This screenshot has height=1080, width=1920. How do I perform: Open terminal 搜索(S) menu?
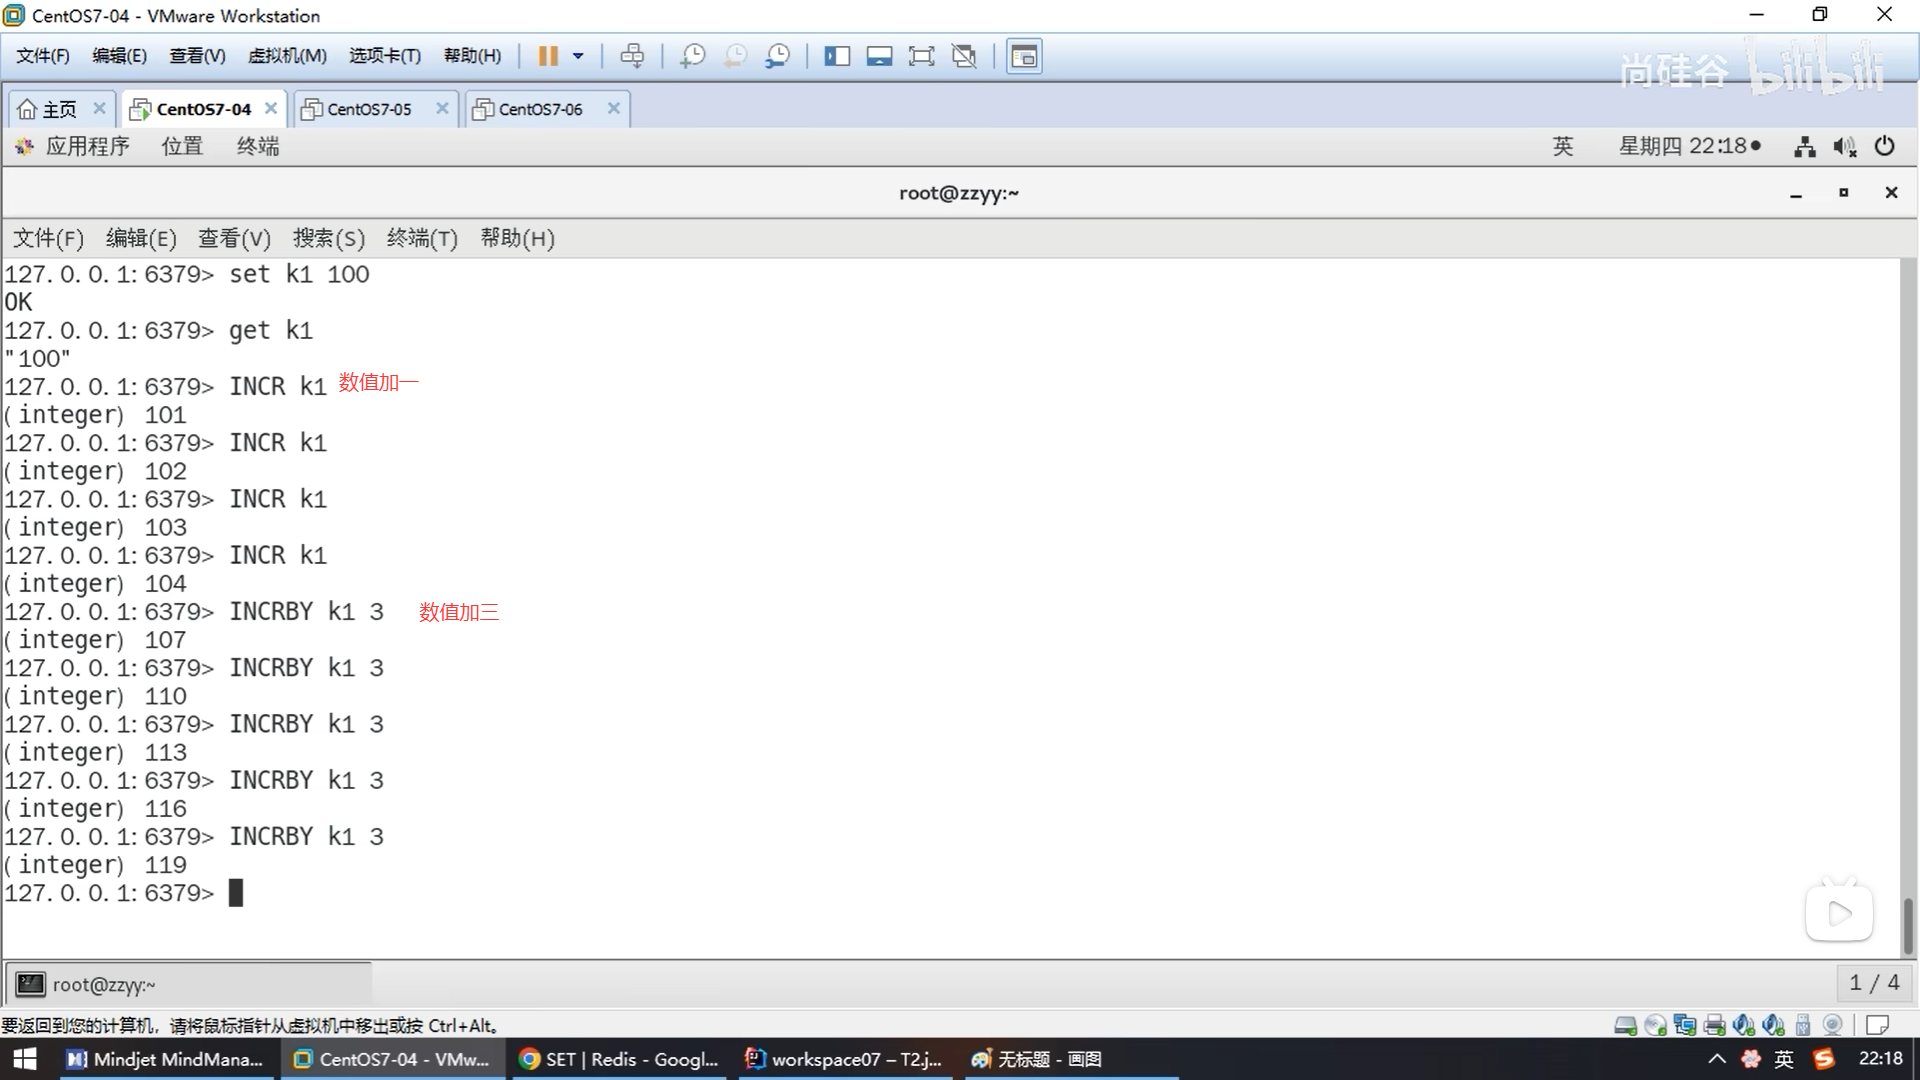click(x=328, y=239)
